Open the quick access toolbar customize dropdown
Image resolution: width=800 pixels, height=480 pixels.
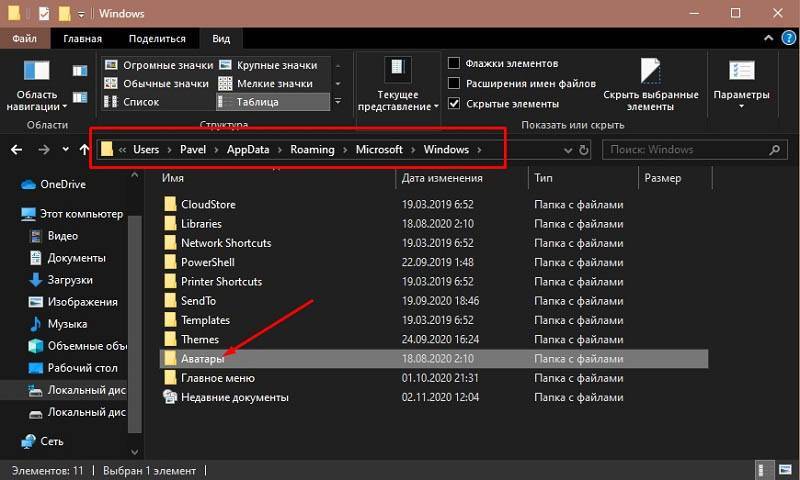point(81,14)
